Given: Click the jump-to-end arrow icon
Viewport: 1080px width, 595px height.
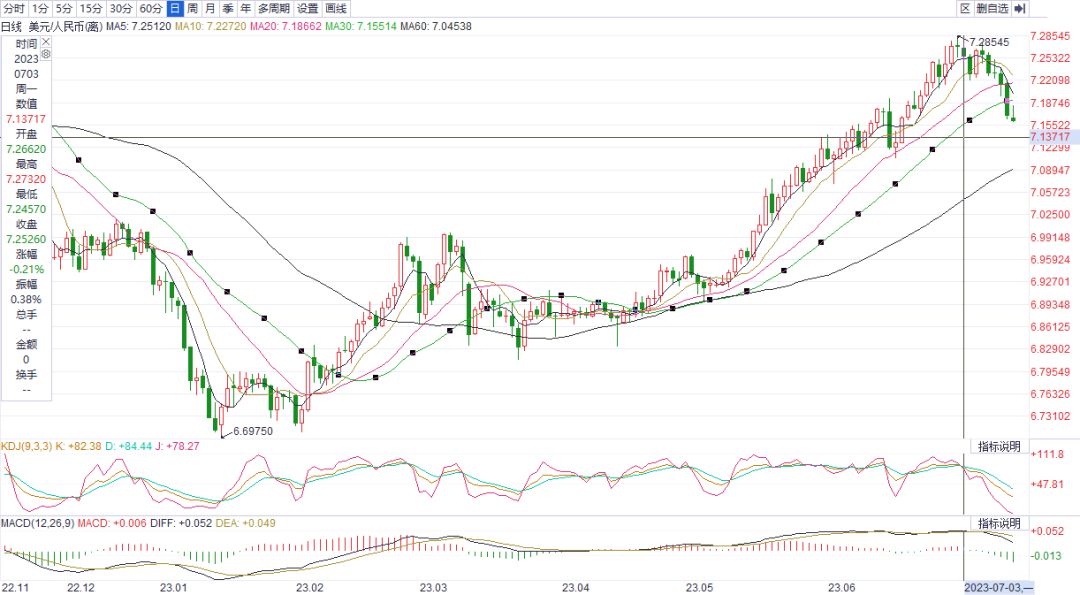Looking at the screenshot, I should 1021,8.
